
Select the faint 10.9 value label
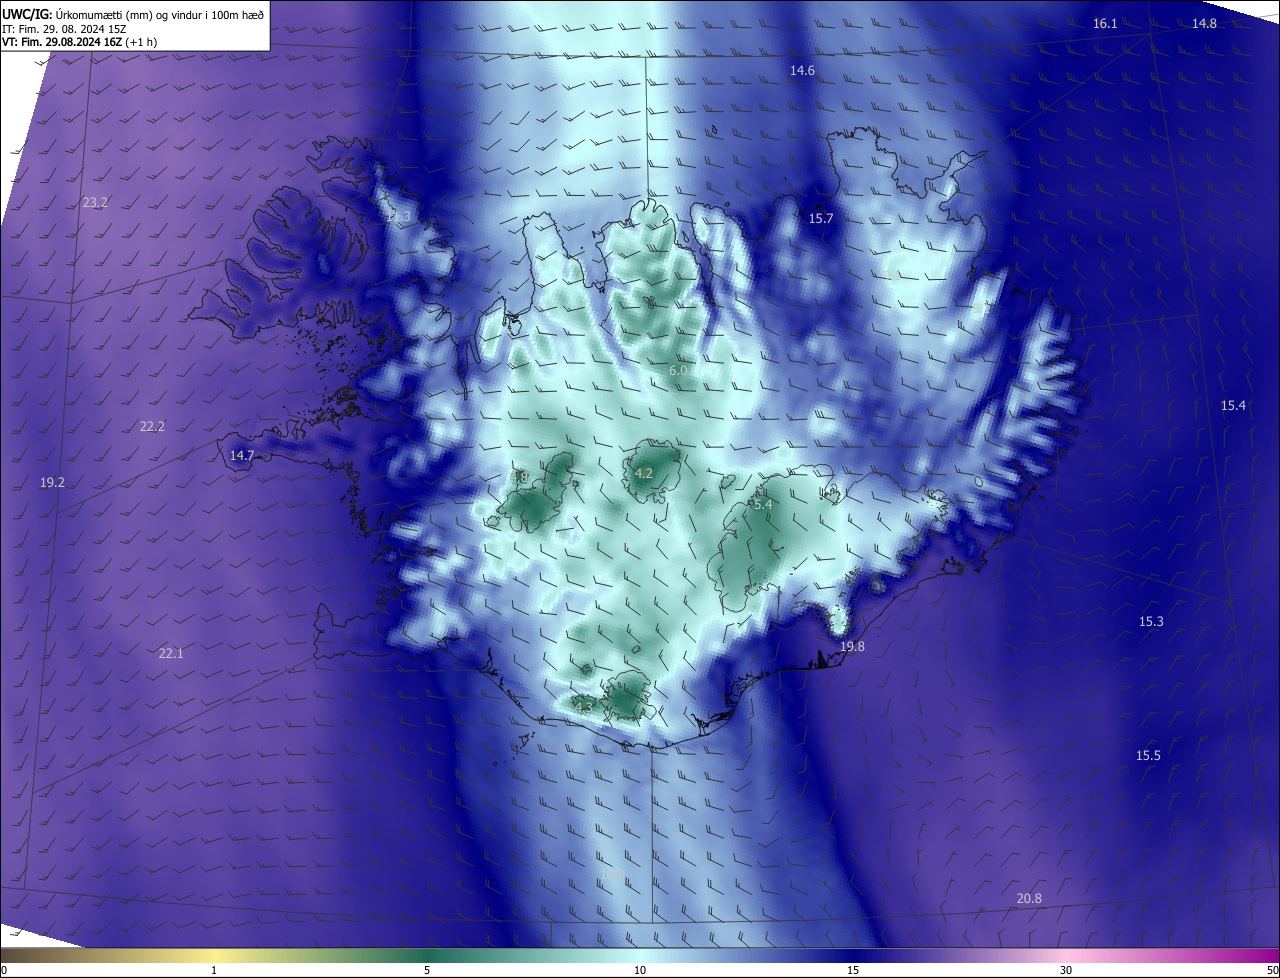point(612,875)
